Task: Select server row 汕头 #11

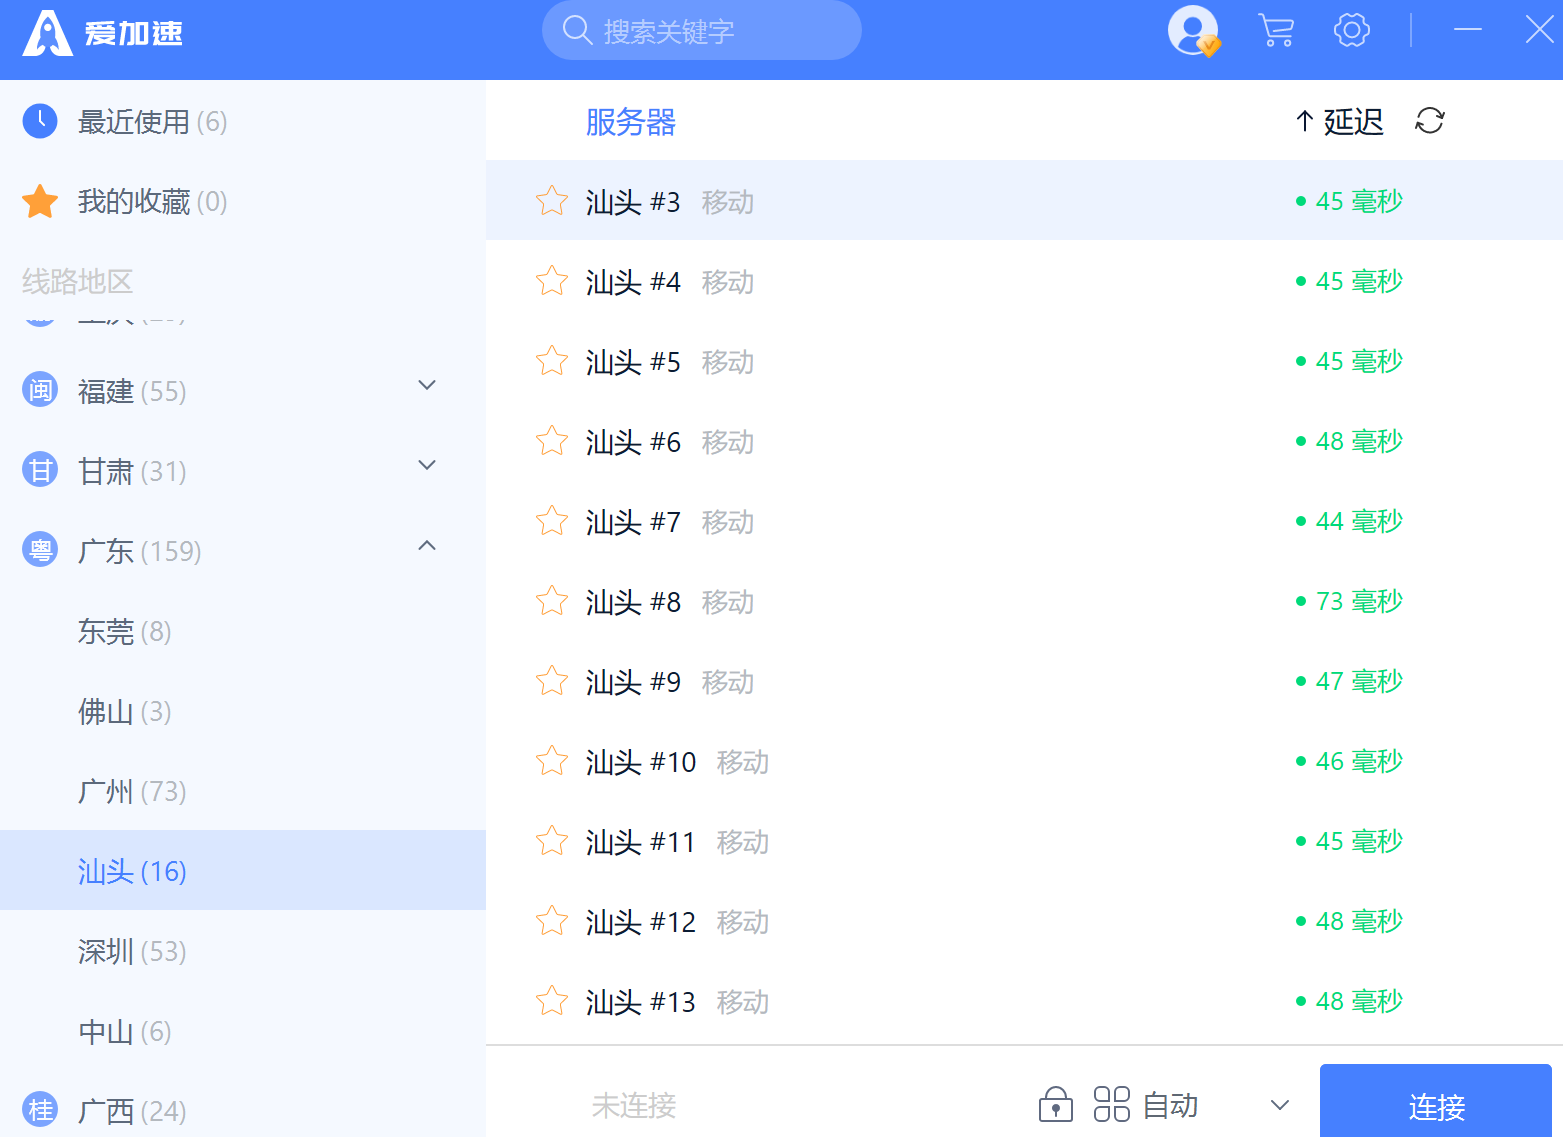Action: point(1024,841)
